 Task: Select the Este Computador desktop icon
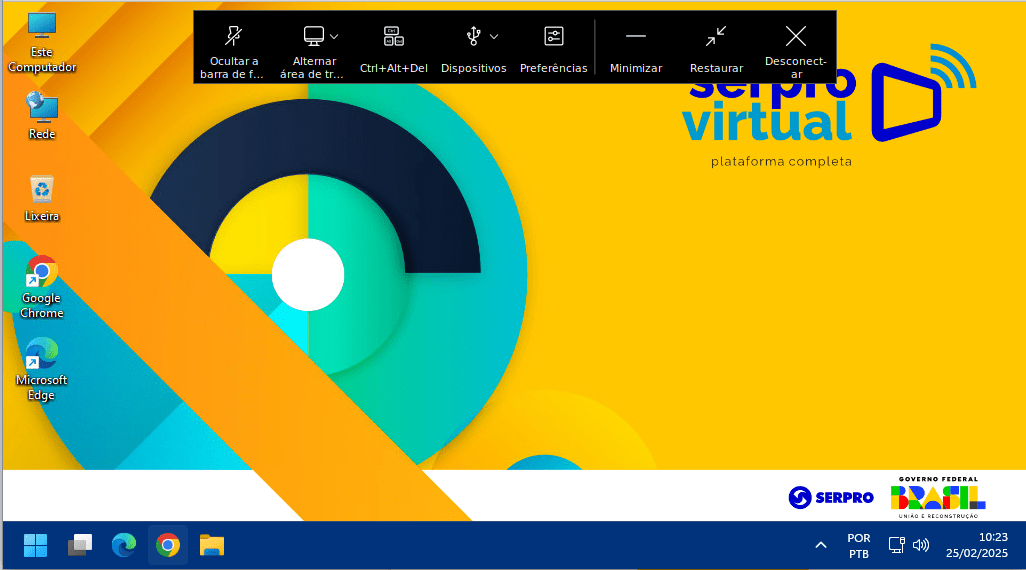(42, 43)
